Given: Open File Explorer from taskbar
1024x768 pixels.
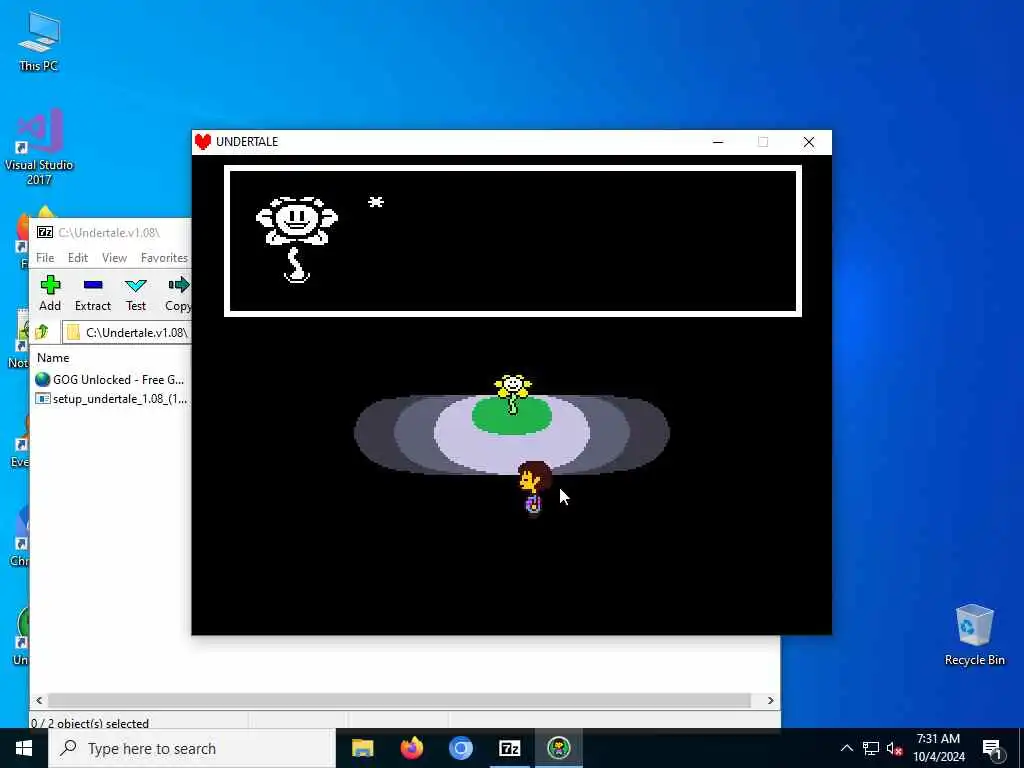Looking at the screenshot, I should pos(362,748).
